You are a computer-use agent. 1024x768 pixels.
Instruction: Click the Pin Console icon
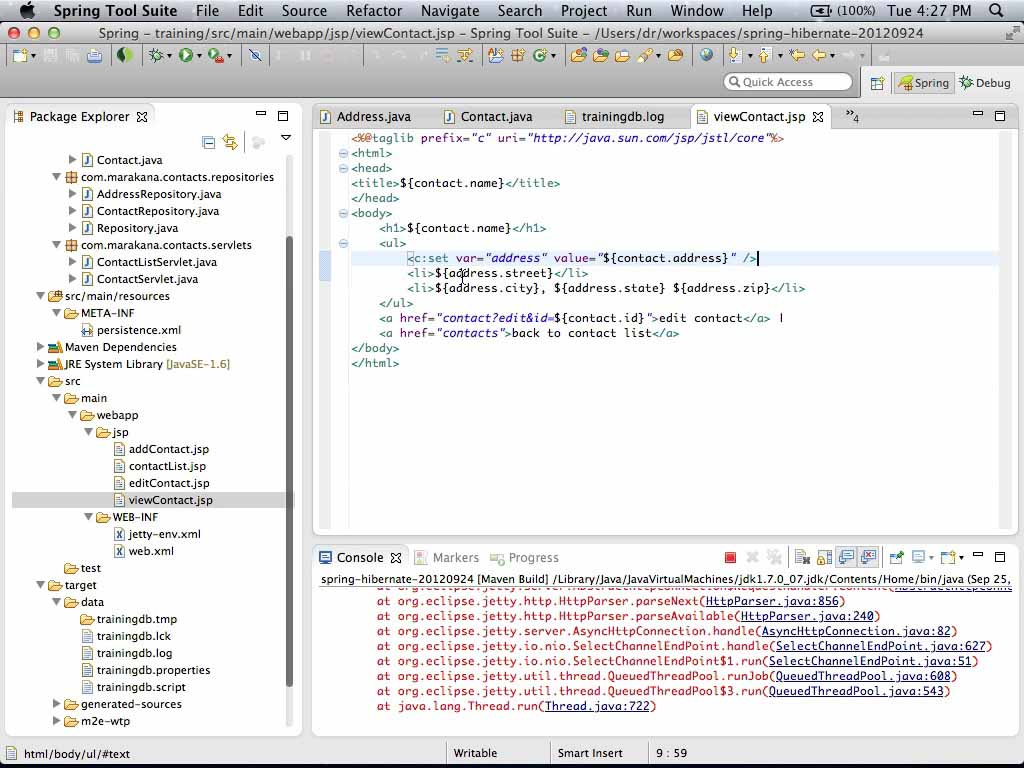point(896,558)
